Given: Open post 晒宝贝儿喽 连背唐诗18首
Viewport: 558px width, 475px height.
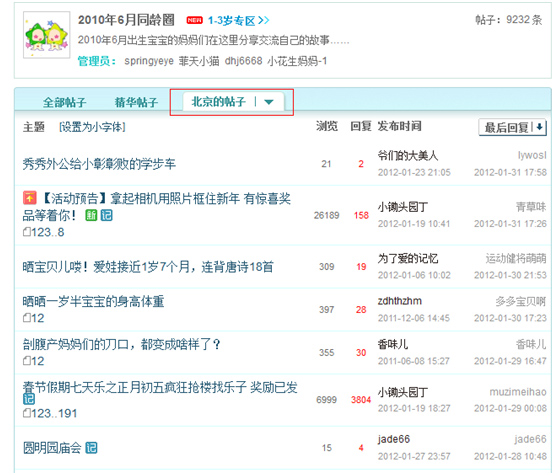Looking at the screenshot, I should pos(148,267).
